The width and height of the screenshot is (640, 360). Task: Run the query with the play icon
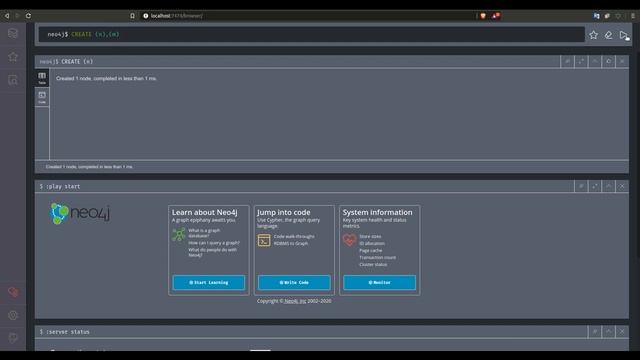click(624, 35)
